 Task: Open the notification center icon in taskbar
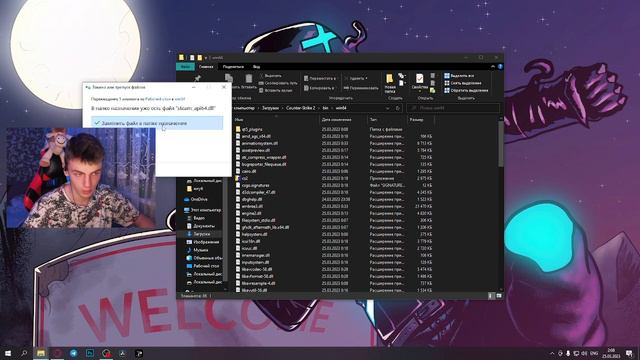[x=629, y=353]
